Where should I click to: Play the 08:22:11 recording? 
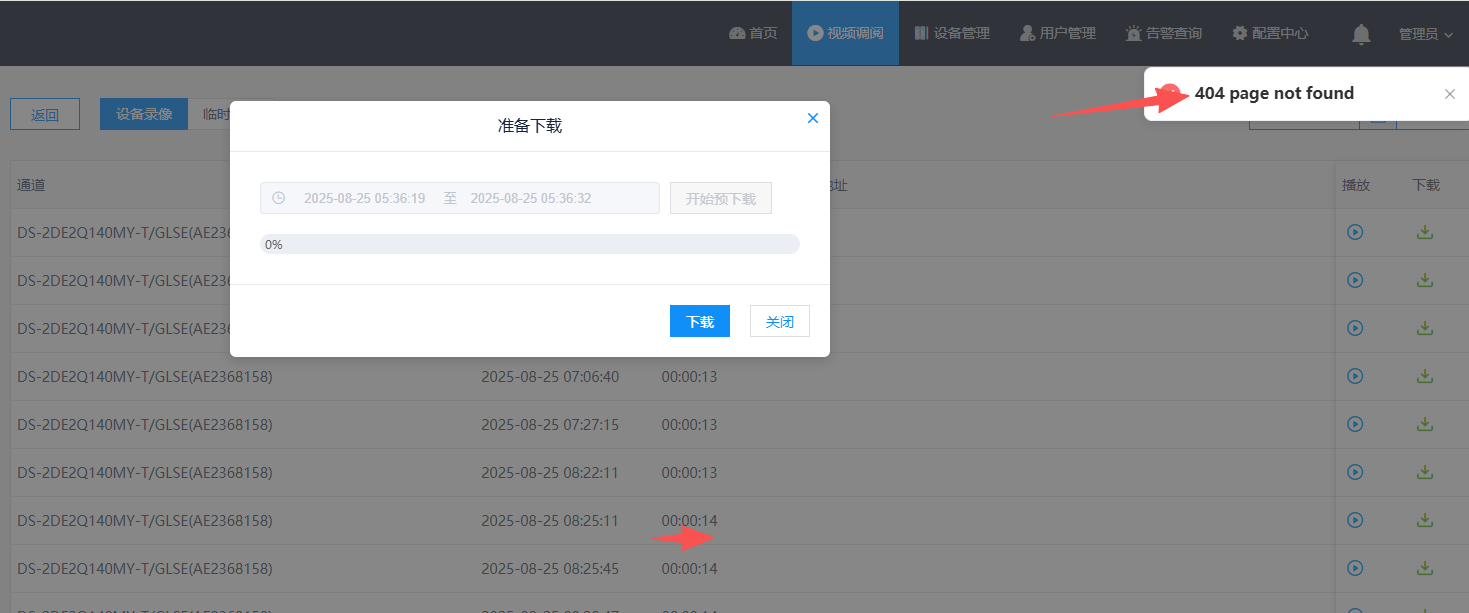point(1355,472)
